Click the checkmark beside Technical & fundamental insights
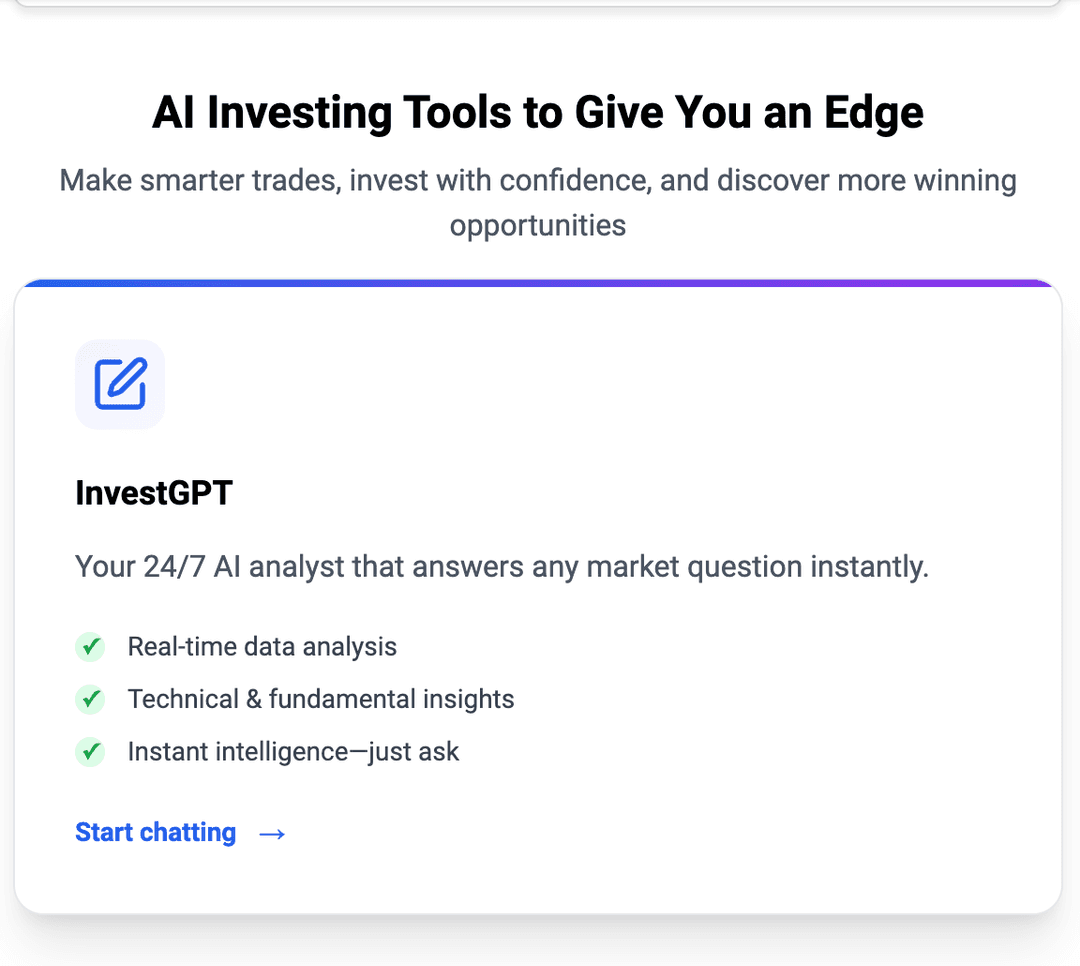 coord(90,699)
